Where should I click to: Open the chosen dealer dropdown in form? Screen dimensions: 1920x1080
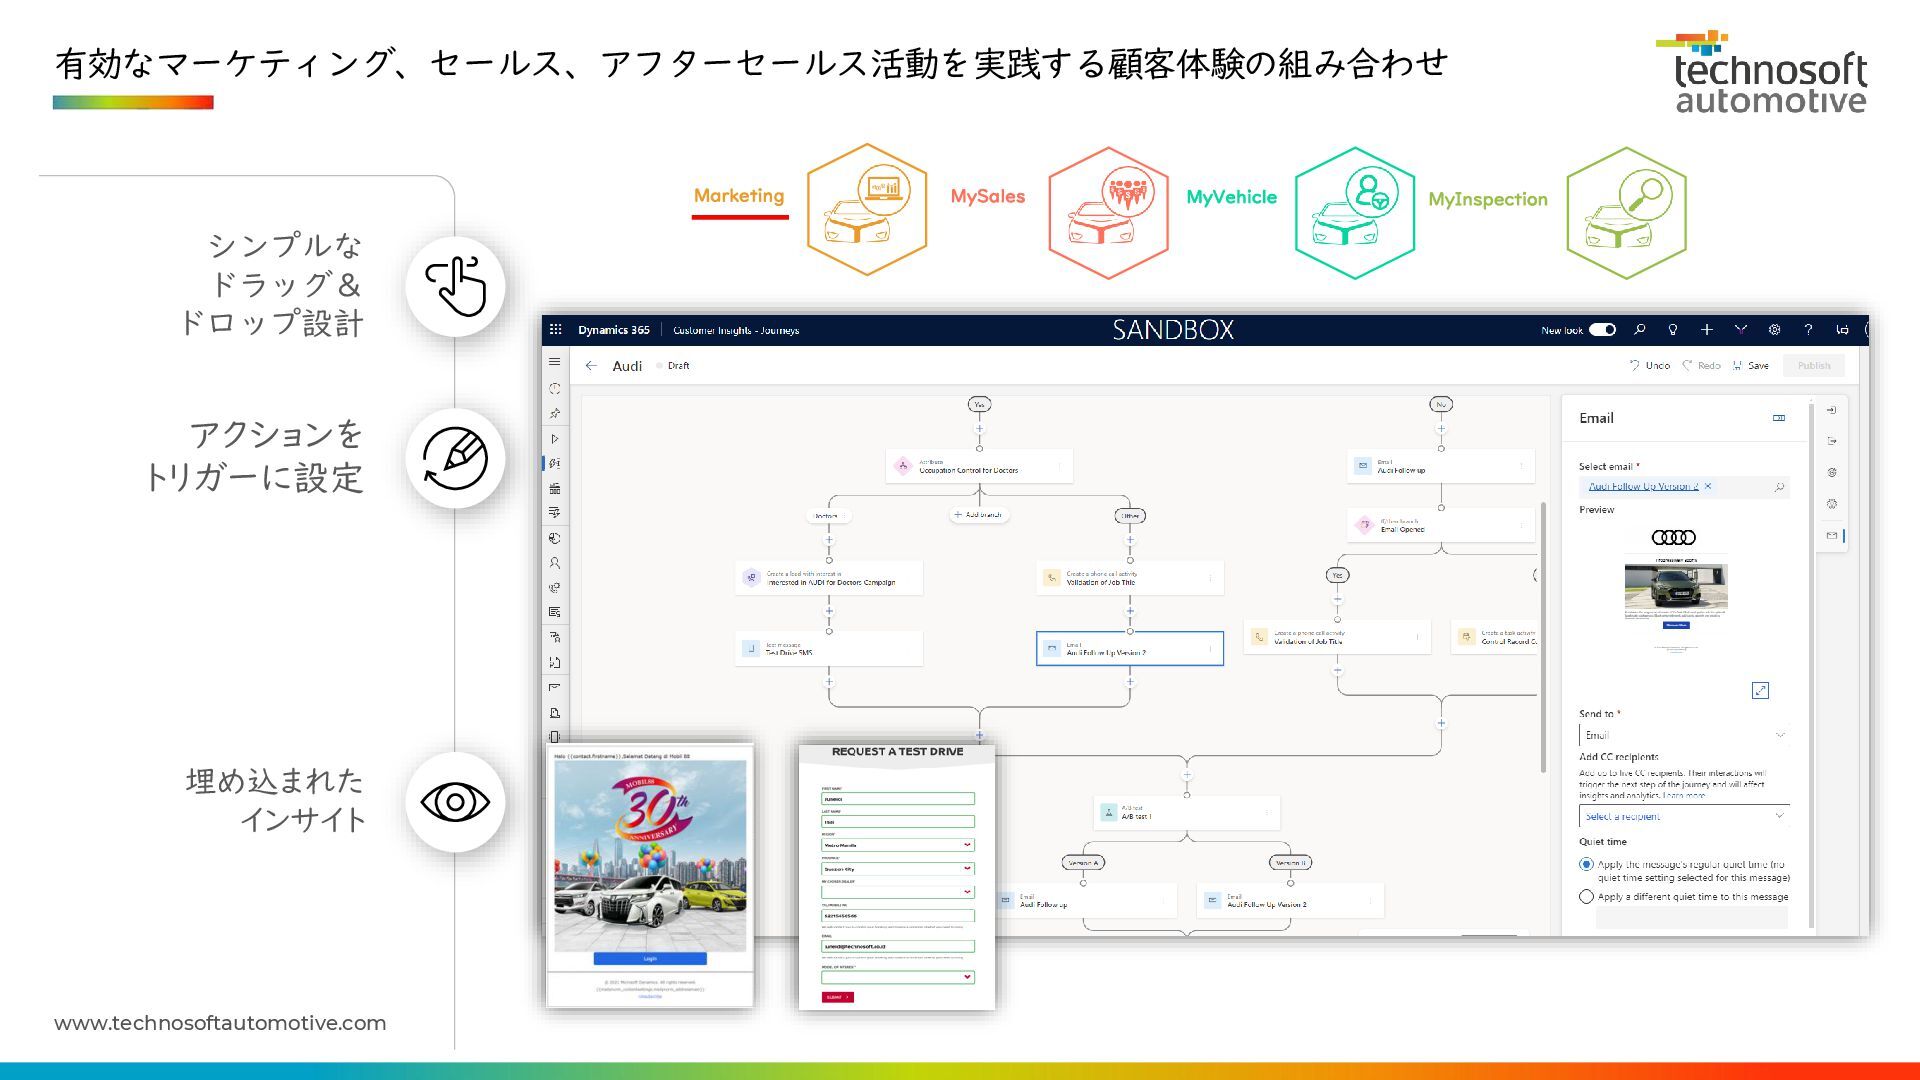[897, 892]
